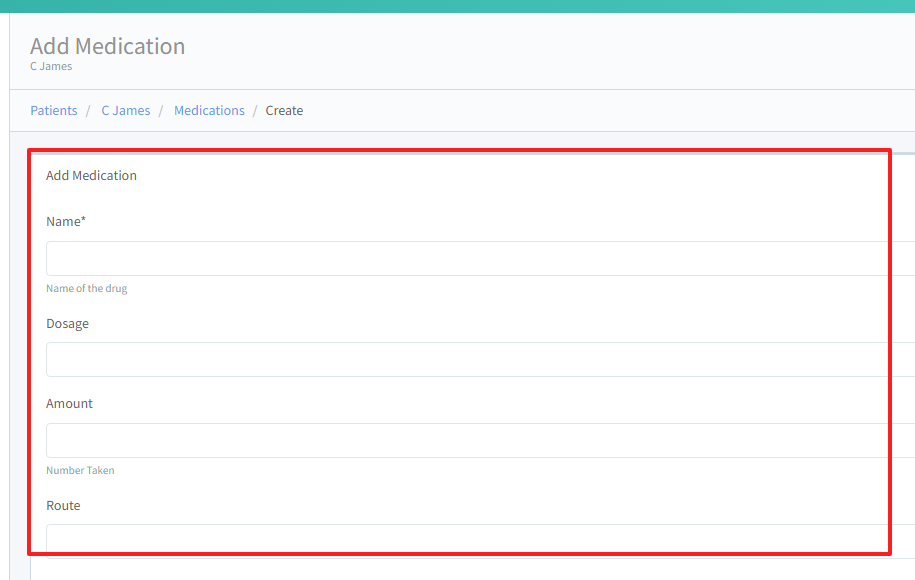Open the Patients breadcrumb link
915x580 pixels.
[54, 111]
